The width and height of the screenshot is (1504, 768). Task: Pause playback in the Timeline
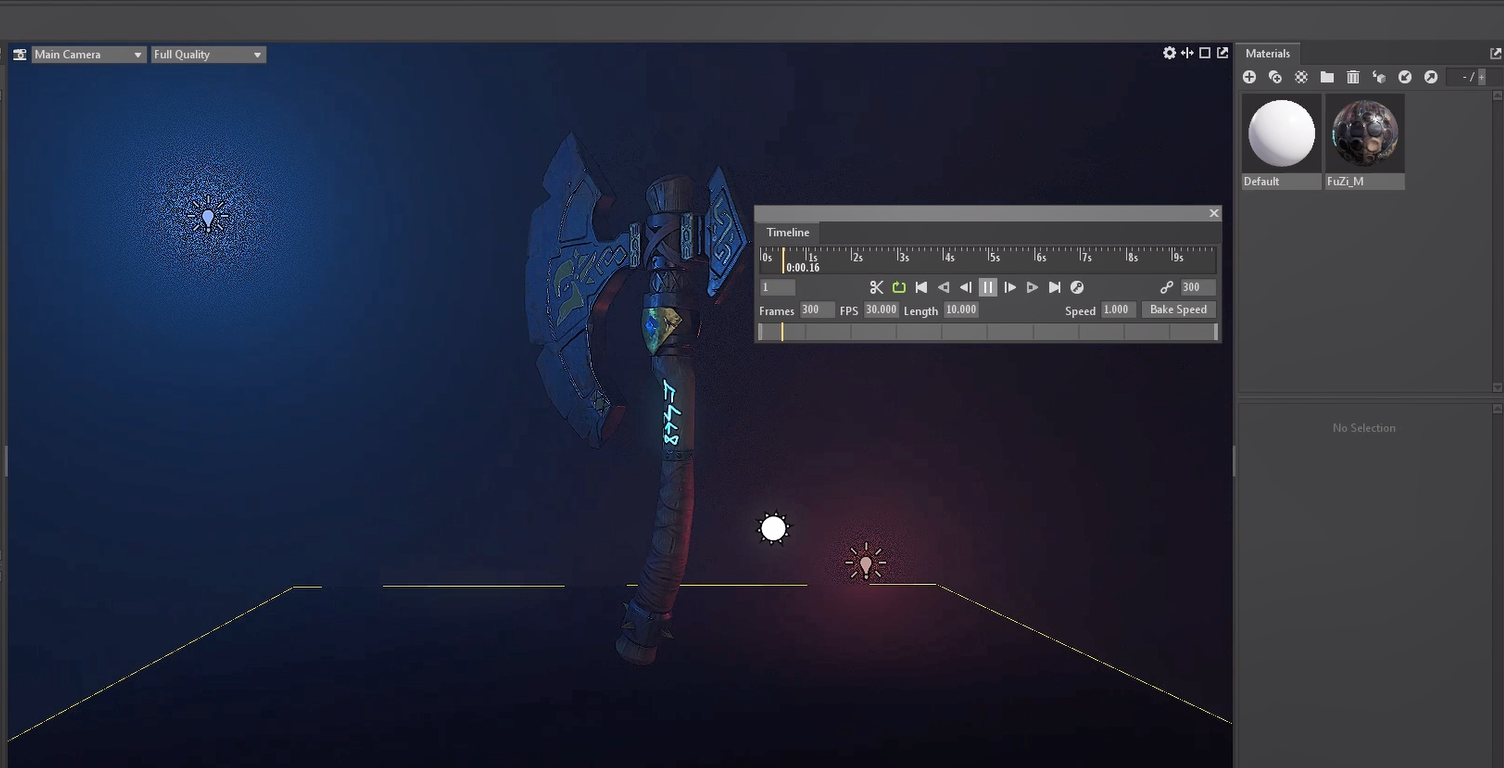pos(987,287)
